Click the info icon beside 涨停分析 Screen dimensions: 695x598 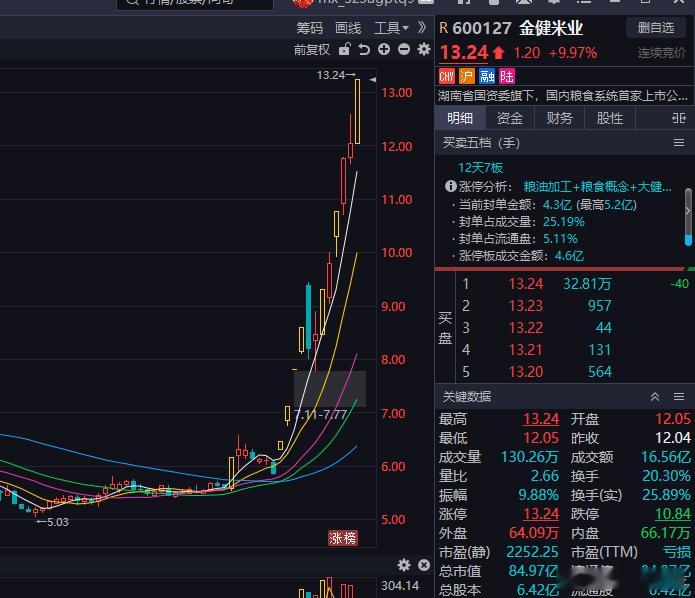point(450,186)
